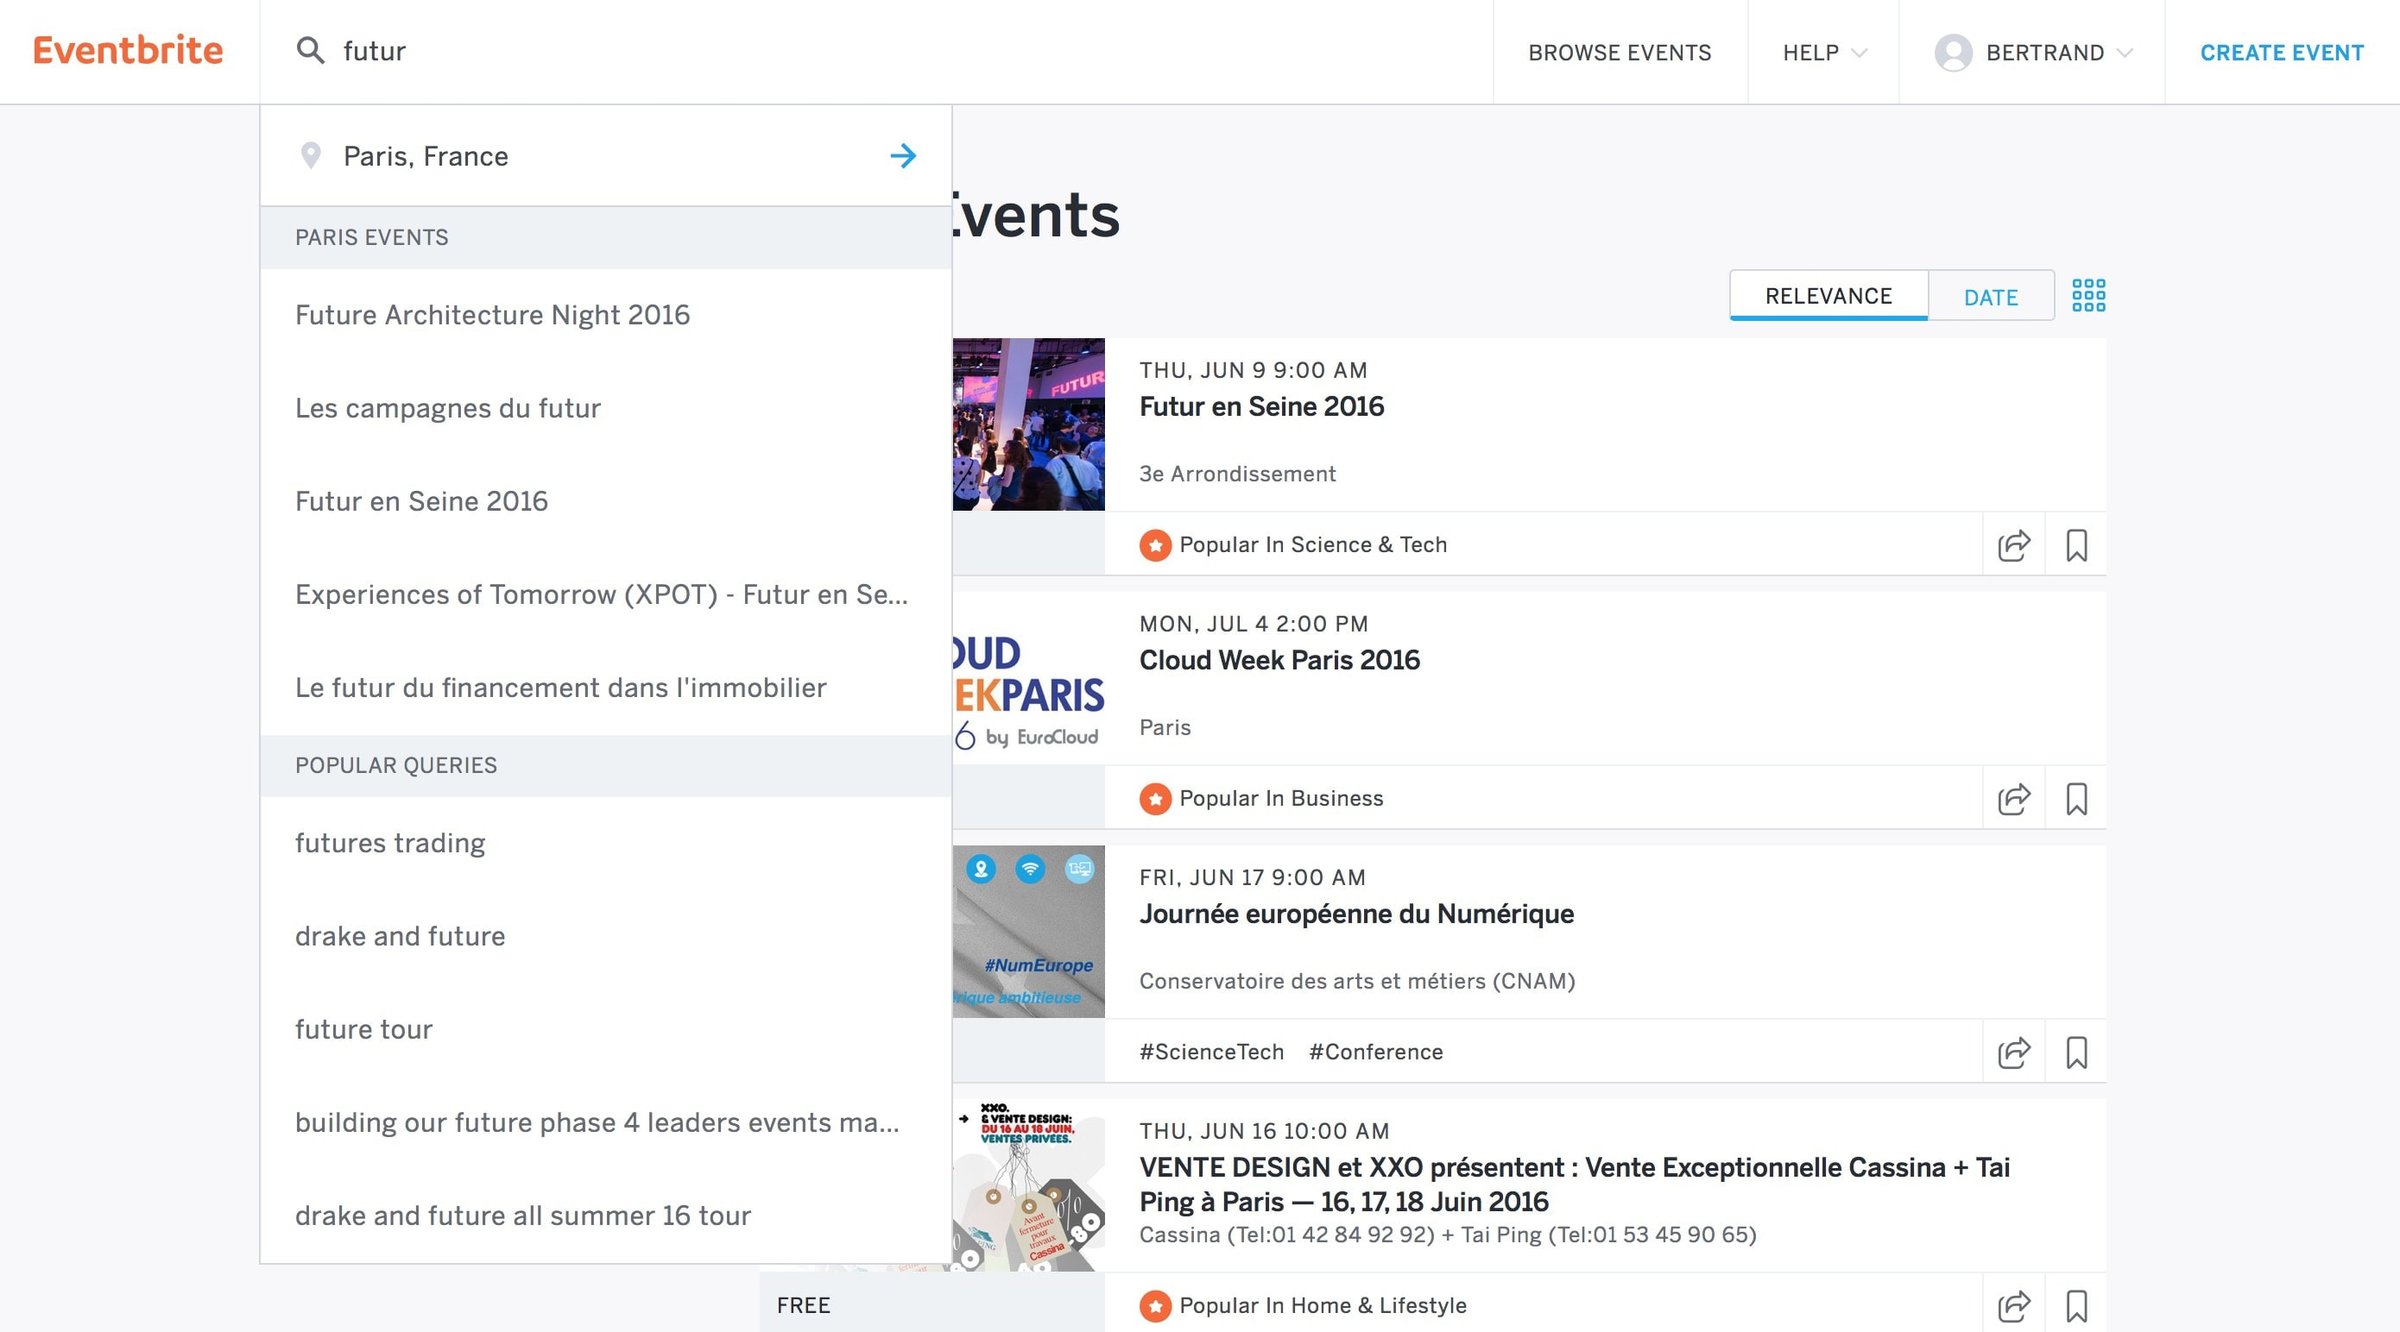
Task: Bookmark the VENTE DESIGN et XXO event
Action: tap(2076, 1305)
